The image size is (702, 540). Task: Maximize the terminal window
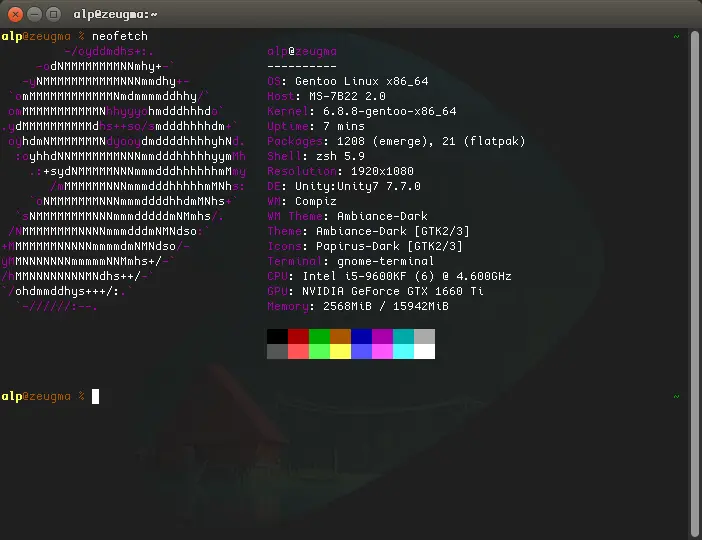click(54, 14)
